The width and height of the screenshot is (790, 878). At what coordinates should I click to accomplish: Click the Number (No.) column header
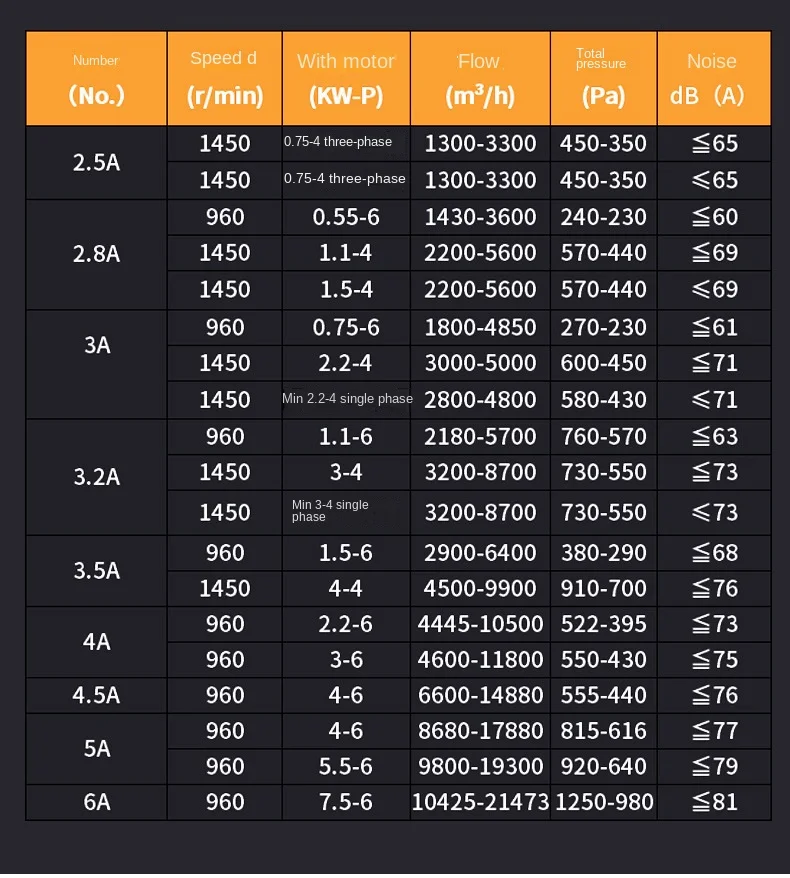(x=96, y=78)
